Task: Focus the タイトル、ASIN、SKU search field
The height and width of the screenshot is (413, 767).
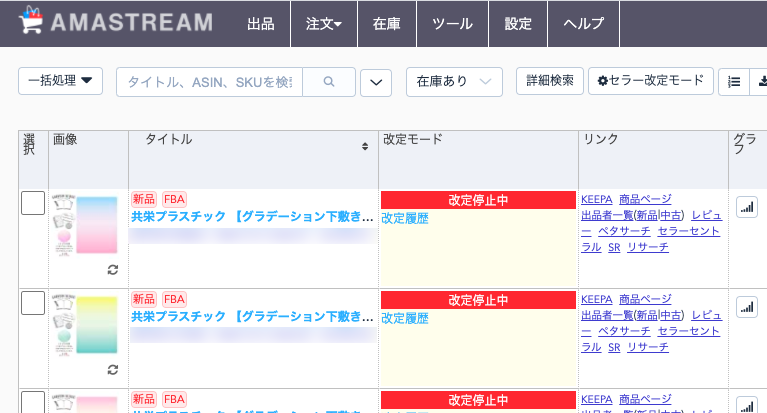Action: pyautogui.click(x=209, y=82)
